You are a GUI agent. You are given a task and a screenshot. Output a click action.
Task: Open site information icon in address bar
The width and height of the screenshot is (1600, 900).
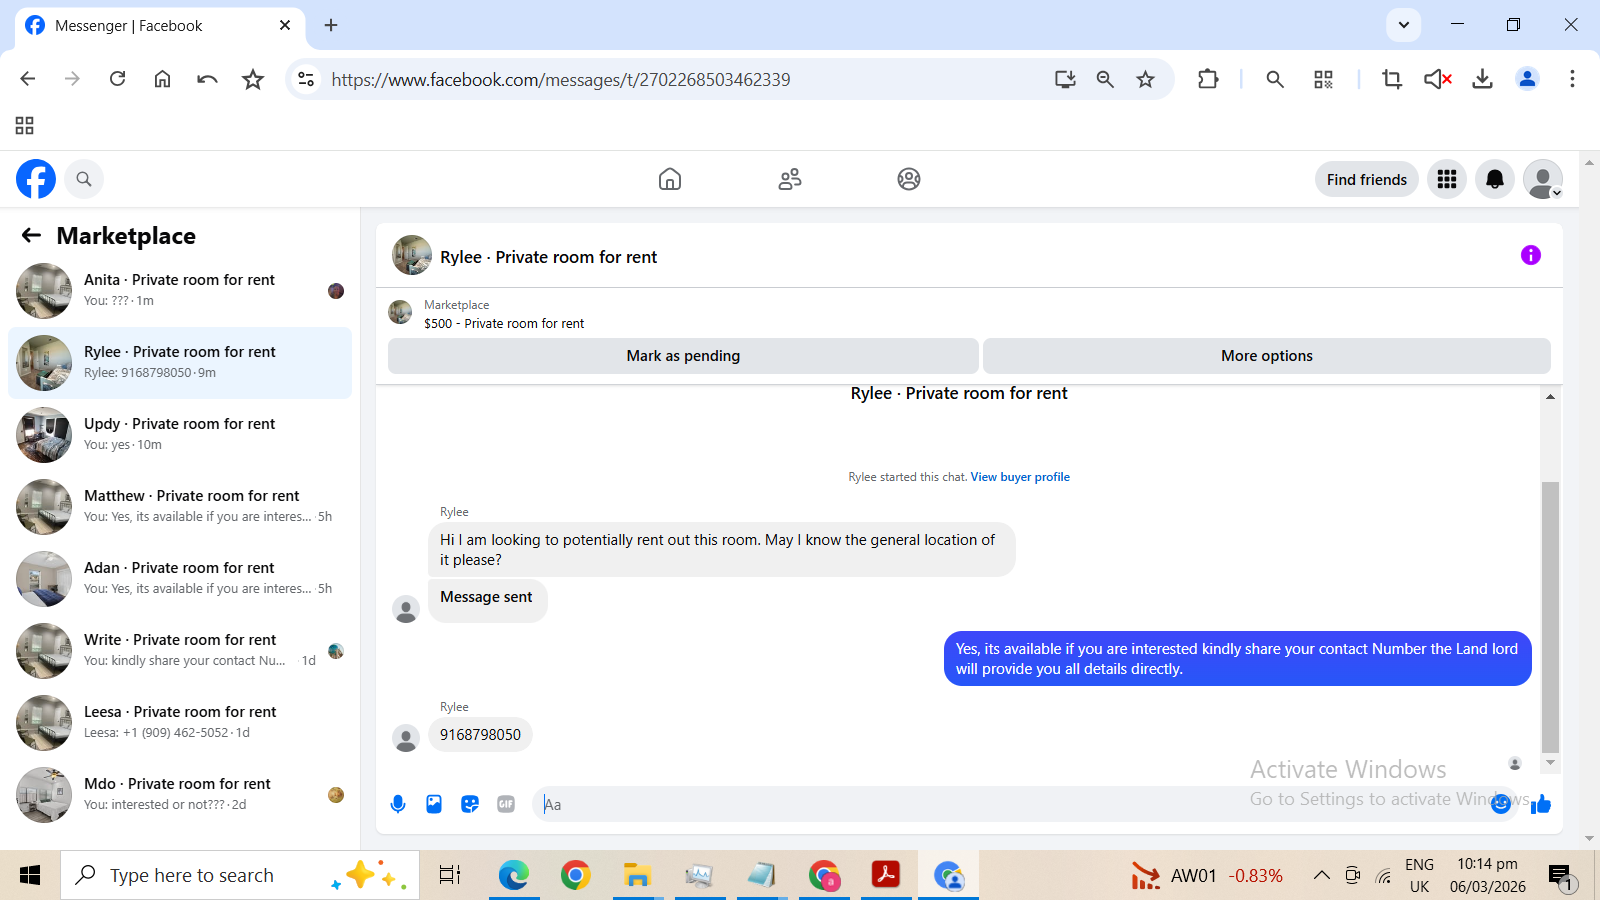tap(306, 79)
